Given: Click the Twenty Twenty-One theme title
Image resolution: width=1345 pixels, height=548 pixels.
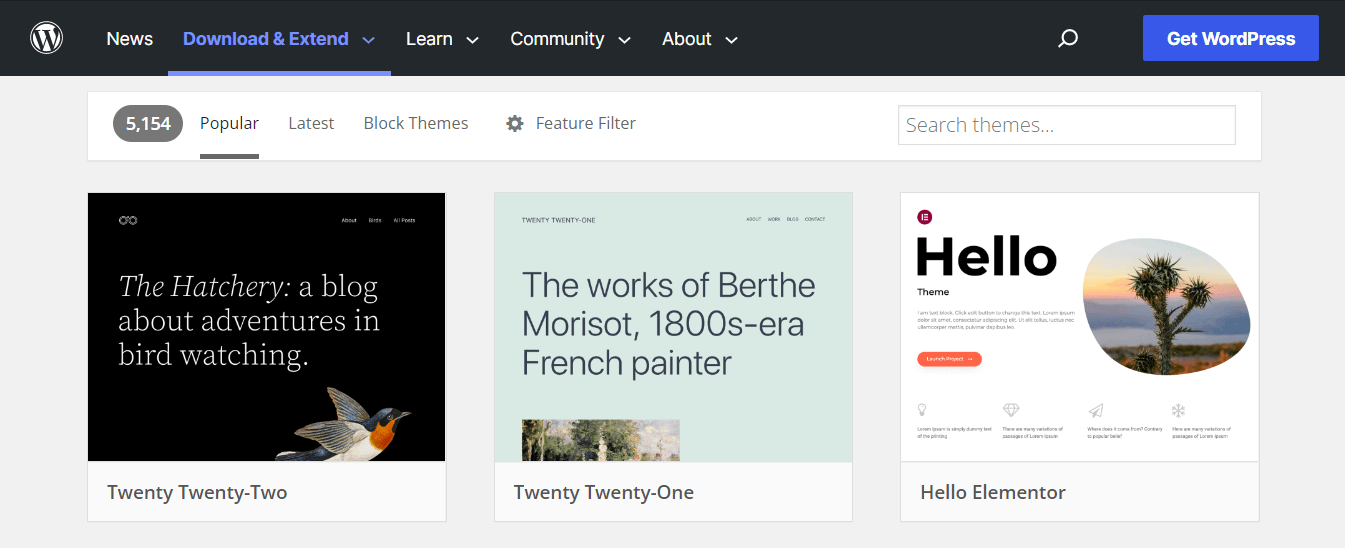Looking at the screenshot, I should pos(604,492).
